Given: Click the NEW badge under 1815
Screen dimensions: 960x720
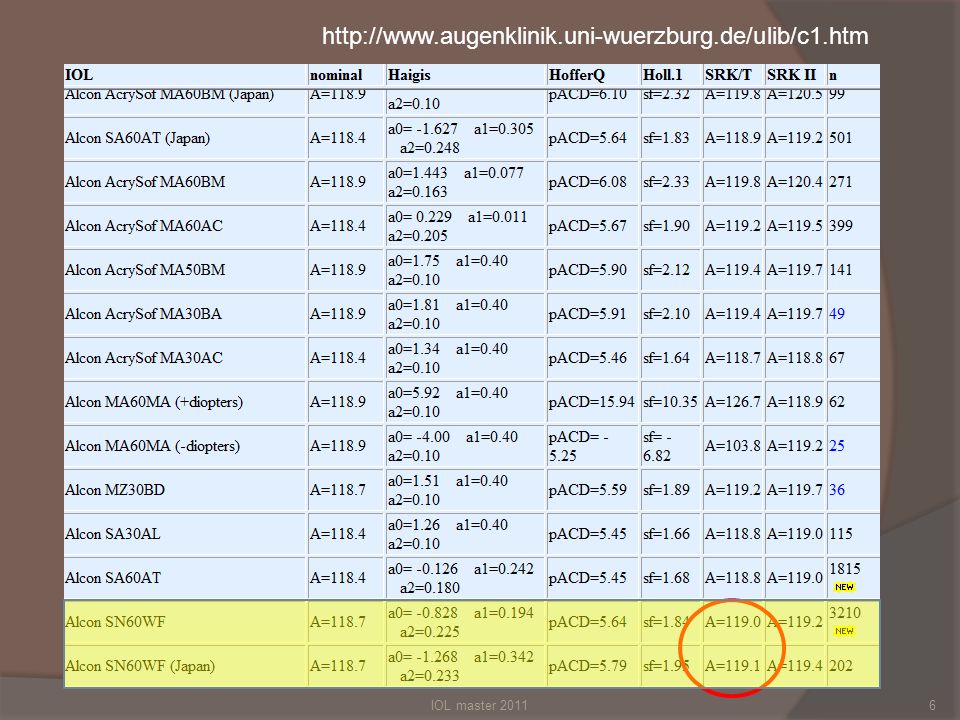Looking at the screenshot, I should (844, 587).
